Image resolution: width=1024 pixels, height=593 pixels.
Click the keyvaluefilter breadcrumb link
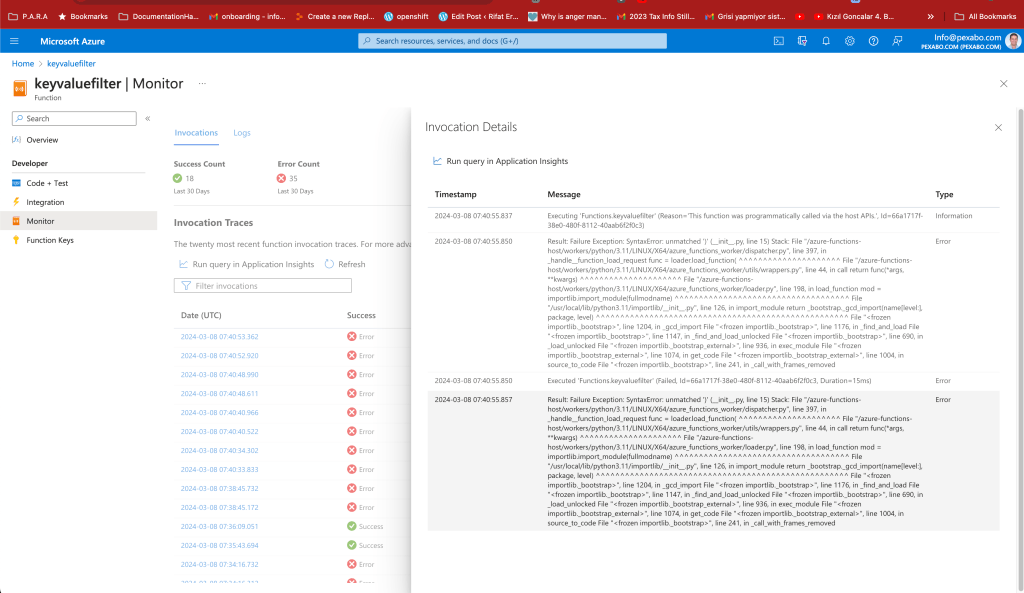[x=71, y=63]
